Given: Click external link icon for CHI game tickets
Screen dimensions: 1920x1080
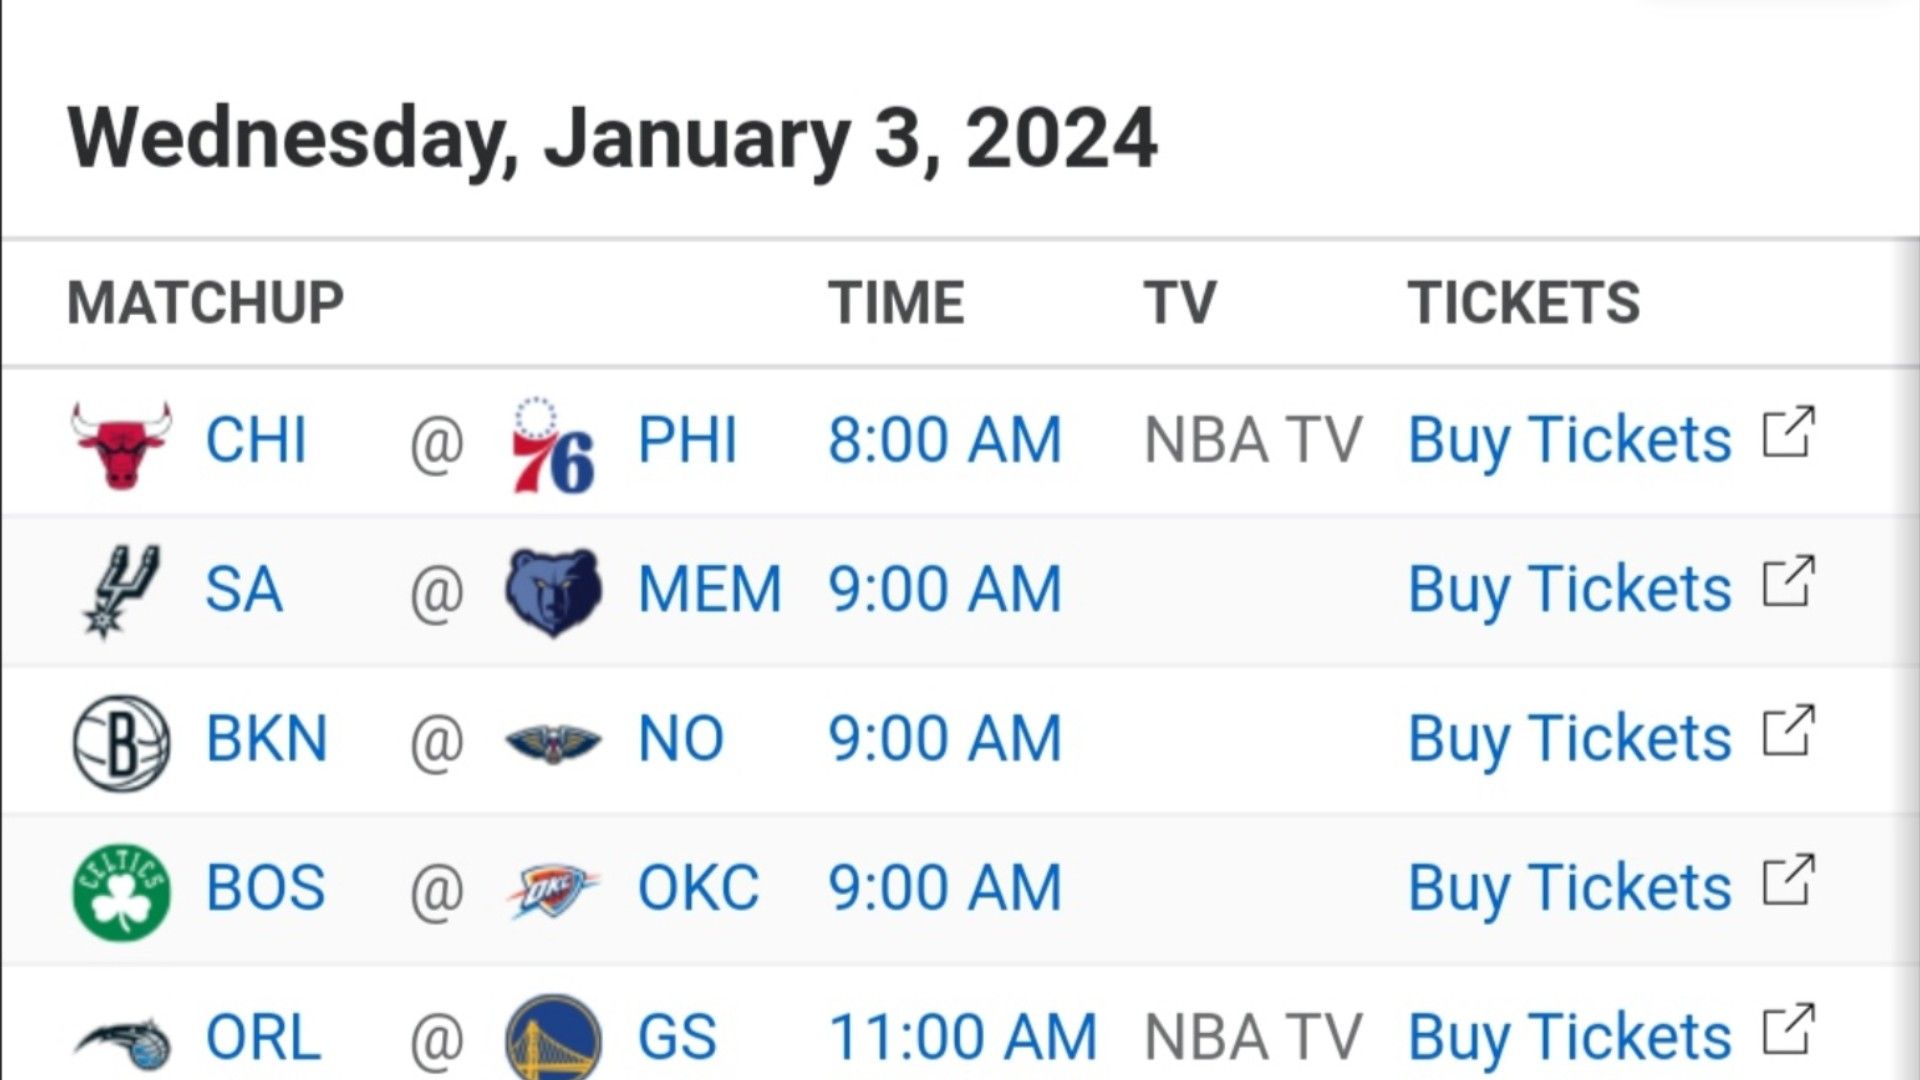Looking at the screenshot, I should (1788, 432).
